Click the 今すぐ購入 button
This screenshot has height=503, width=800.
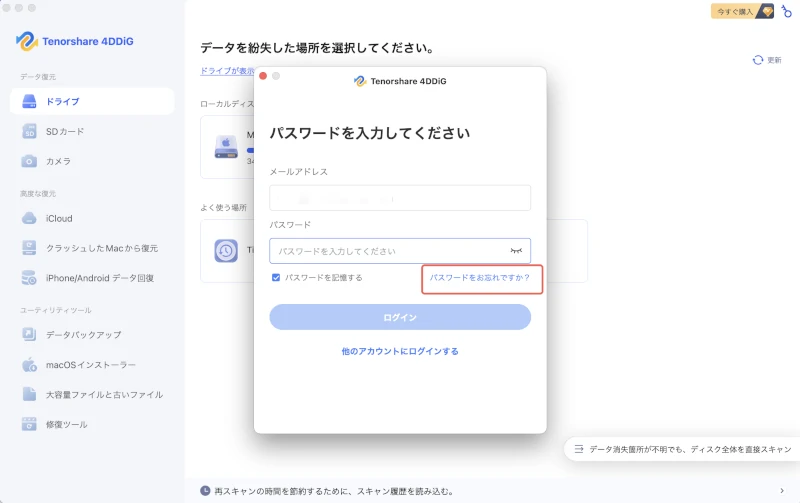click(742, 11)
